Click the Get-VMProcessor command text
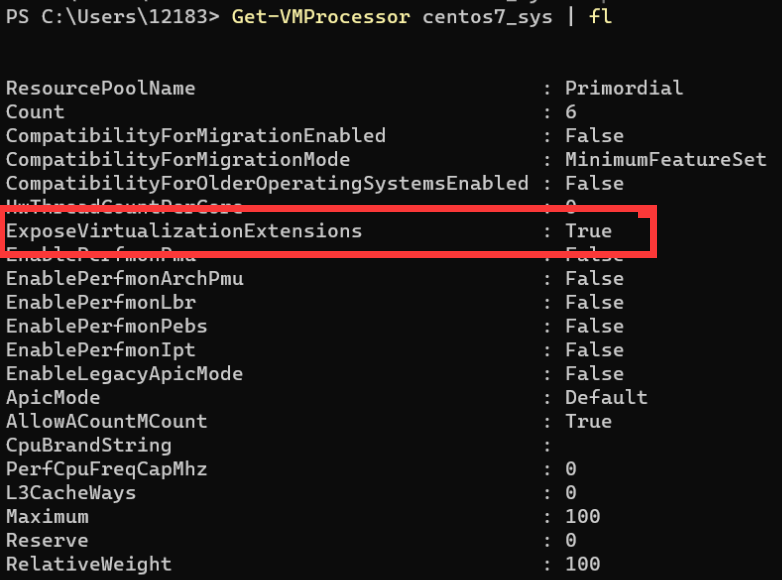 (321, 17)
